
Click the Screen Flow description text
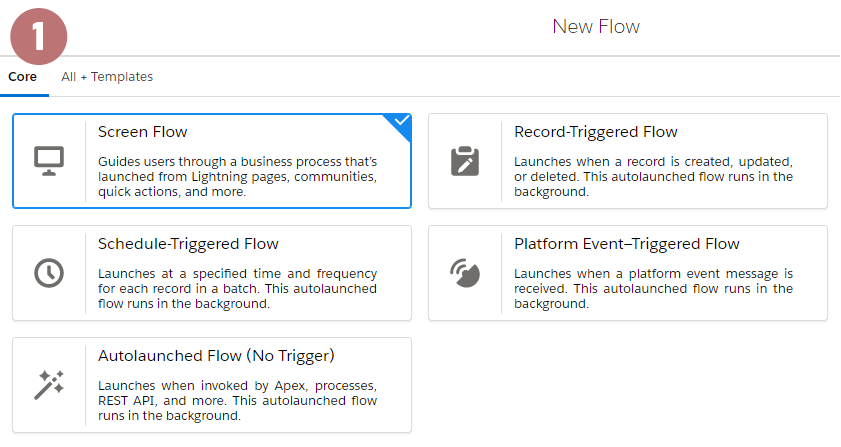tap(238, 177)
